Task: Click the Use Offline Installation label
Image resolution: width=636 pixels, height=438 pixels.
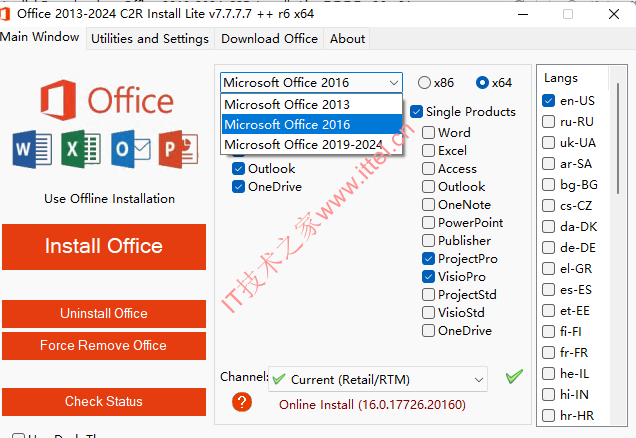Action: click(x=110, y=199)
